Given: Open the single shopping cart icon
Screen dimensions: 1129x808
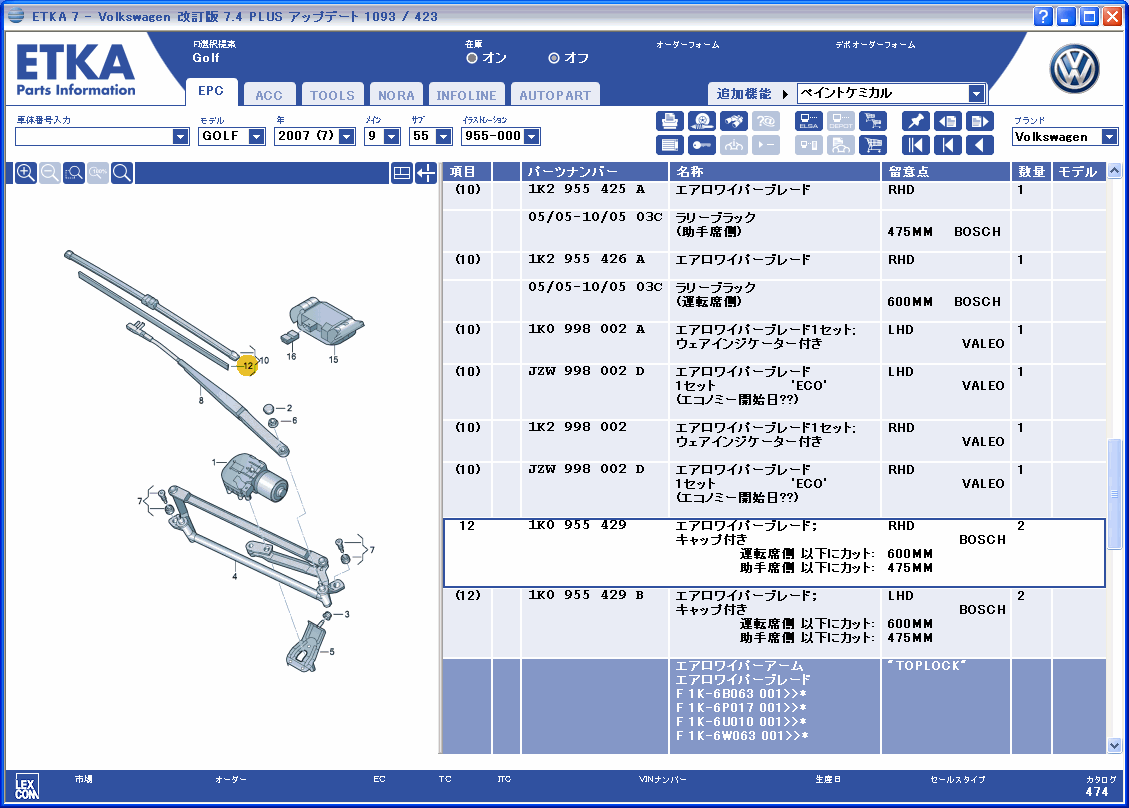Looking at the screenshot, I should tap(873, 145).
